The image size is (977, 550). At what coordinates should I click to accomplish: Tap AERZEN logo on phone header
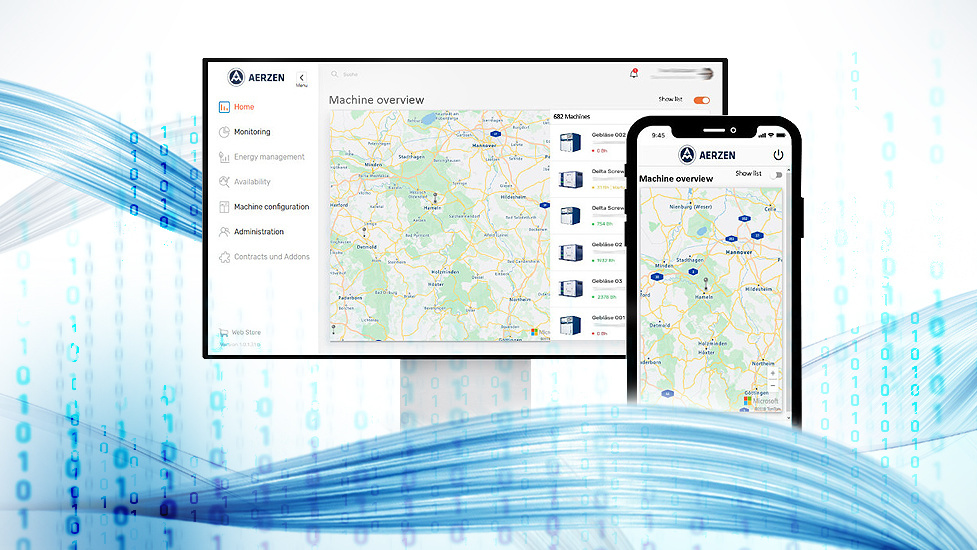coord(707,154)
